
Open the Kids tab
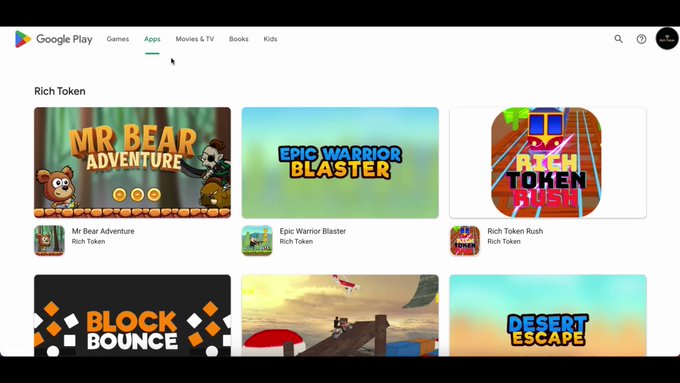270,39
